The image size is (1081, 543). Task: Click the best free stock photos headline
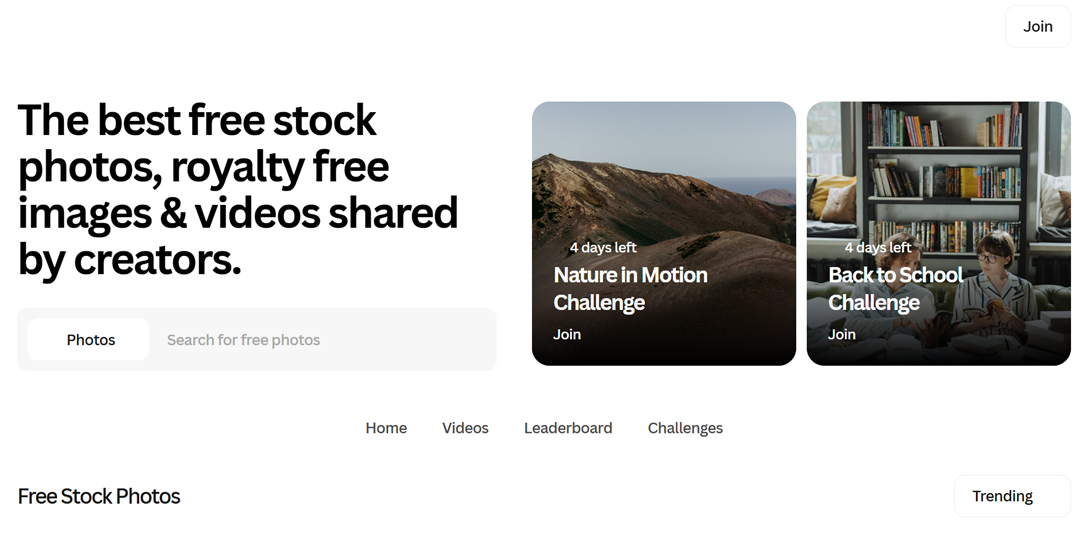(238, 189)
